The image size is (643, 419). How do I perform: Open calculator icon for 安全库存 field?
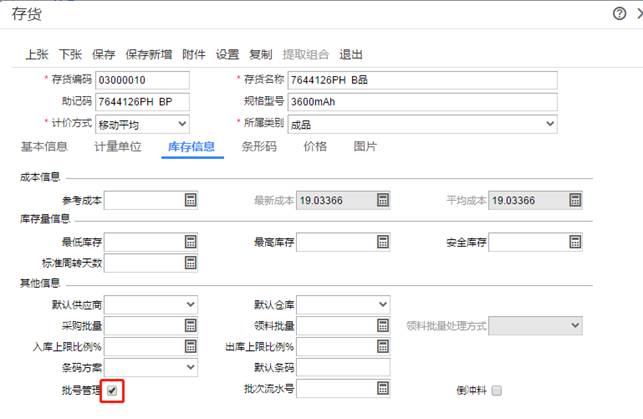(x=574, y=242)
